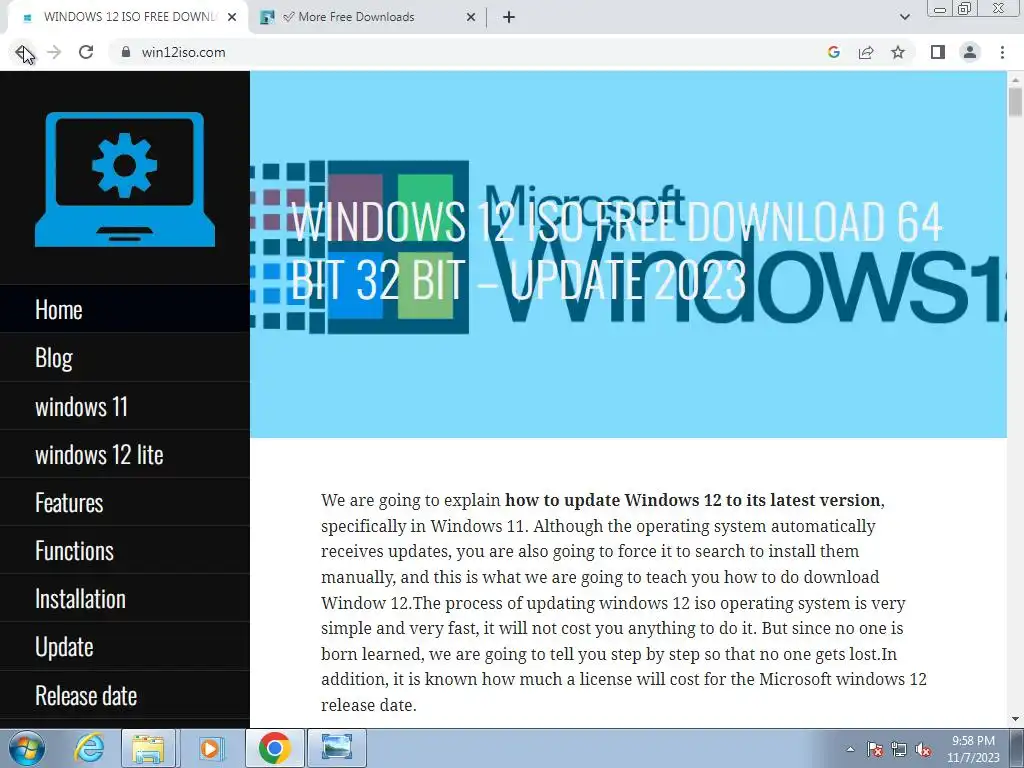Open the Update sidebar link

125,647
